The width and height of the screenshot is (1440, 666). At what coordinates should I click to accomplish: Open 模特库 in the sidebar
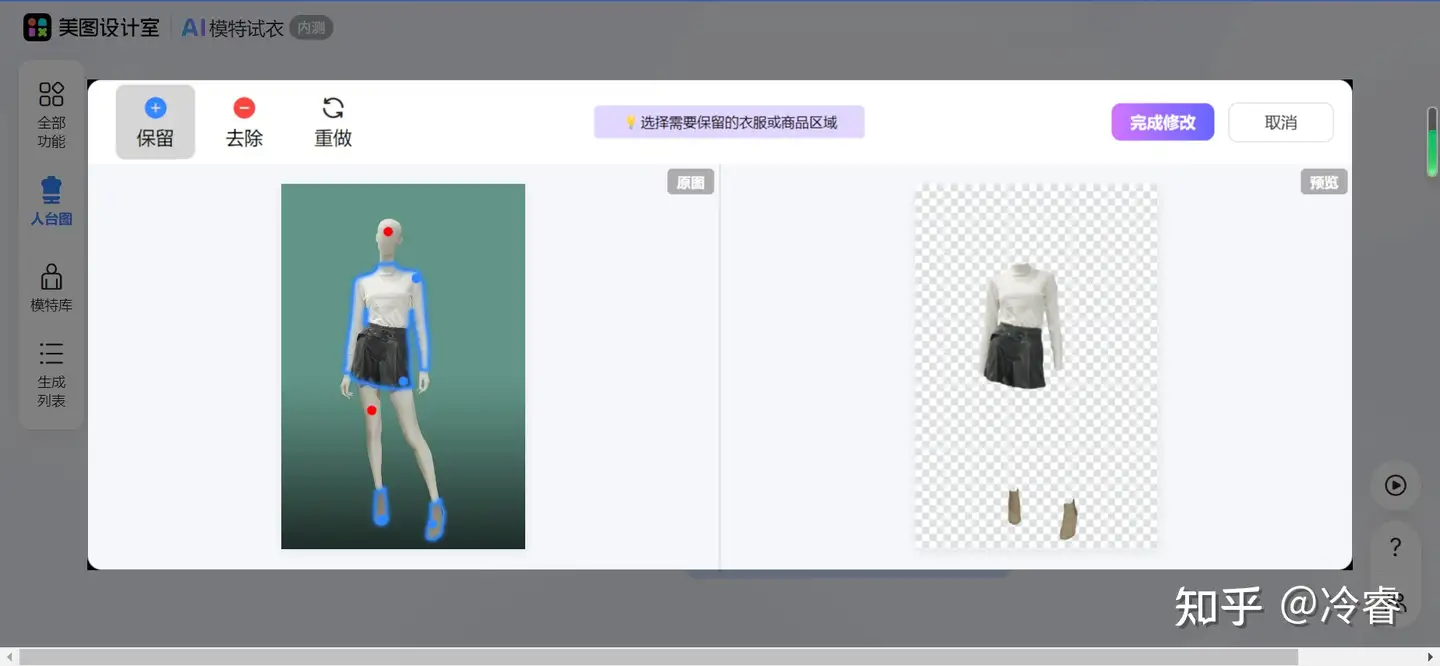point(51,287)
